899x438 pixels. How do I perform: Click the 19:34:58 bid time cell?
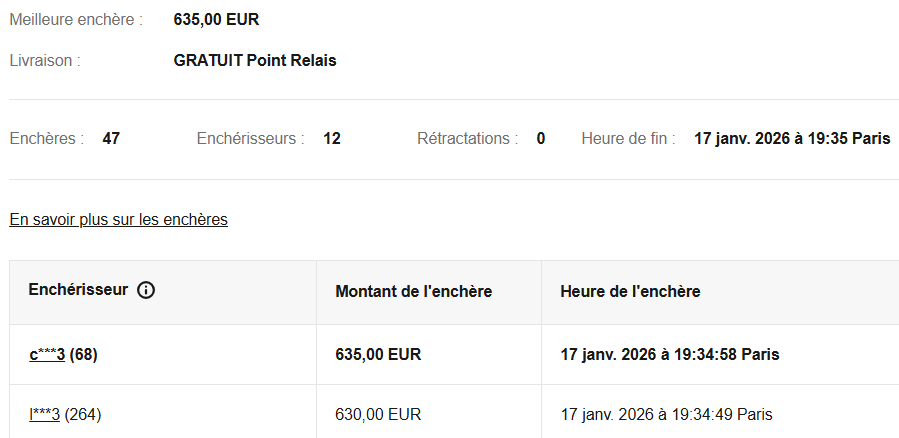(670, 354)
